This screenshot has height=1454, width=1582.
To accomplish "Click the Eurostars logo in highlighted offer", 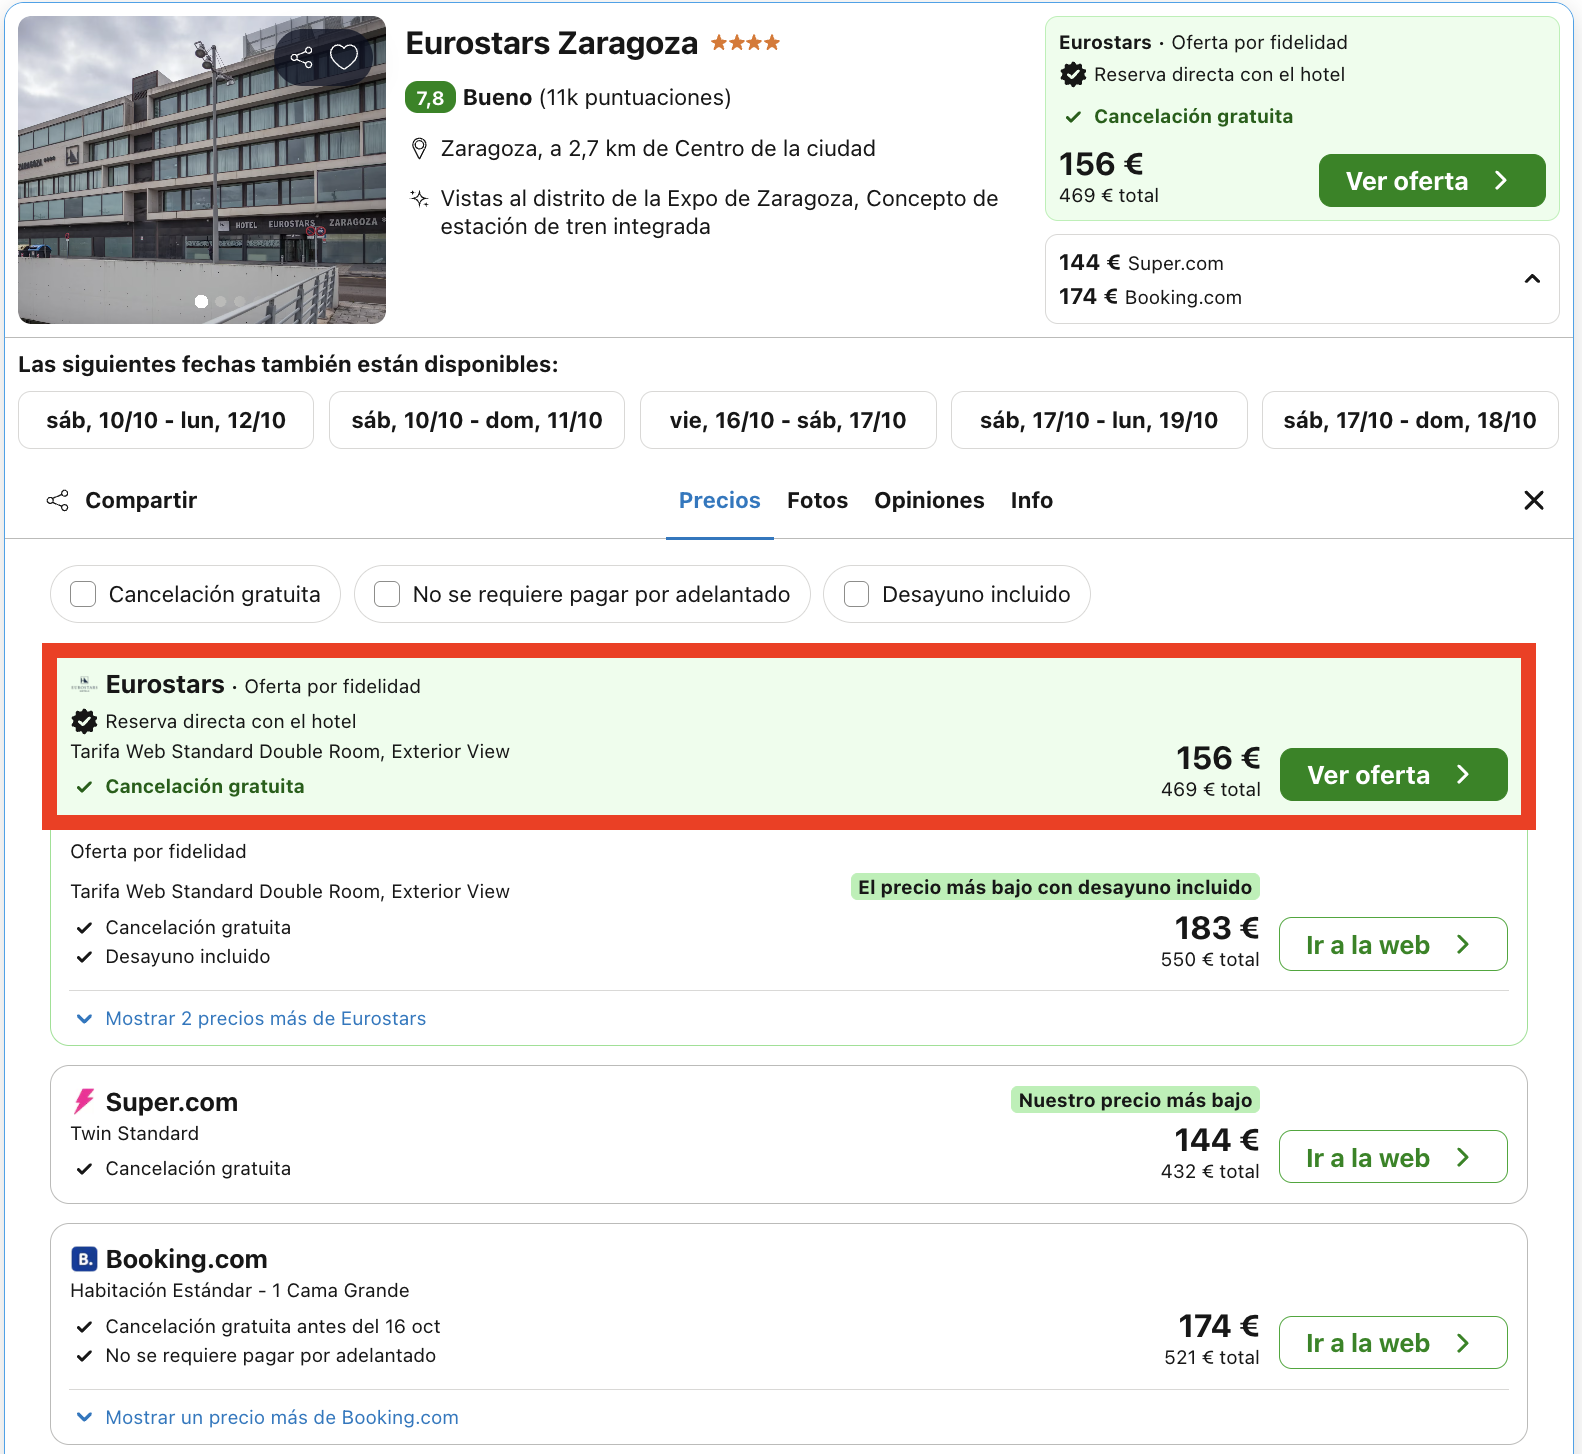I will point(84,685).
